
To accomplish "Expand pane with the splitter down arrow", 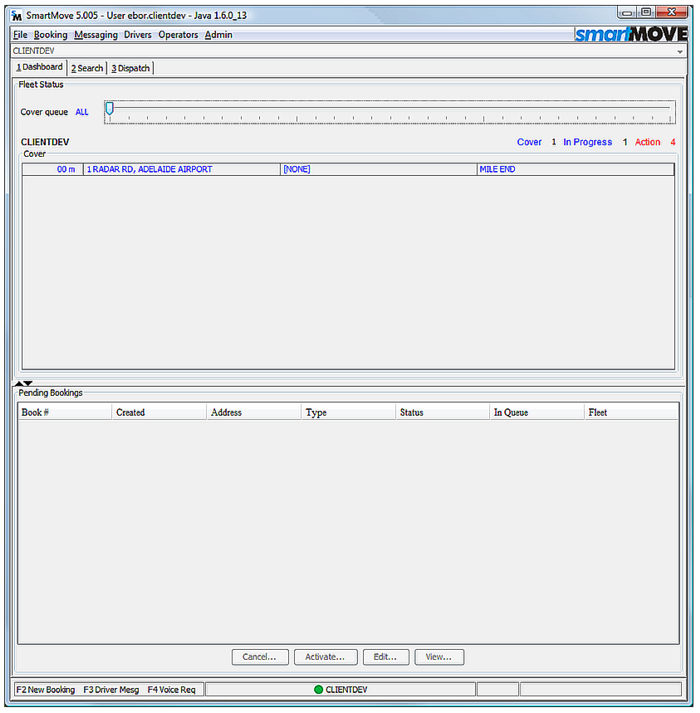I will 28,383.
